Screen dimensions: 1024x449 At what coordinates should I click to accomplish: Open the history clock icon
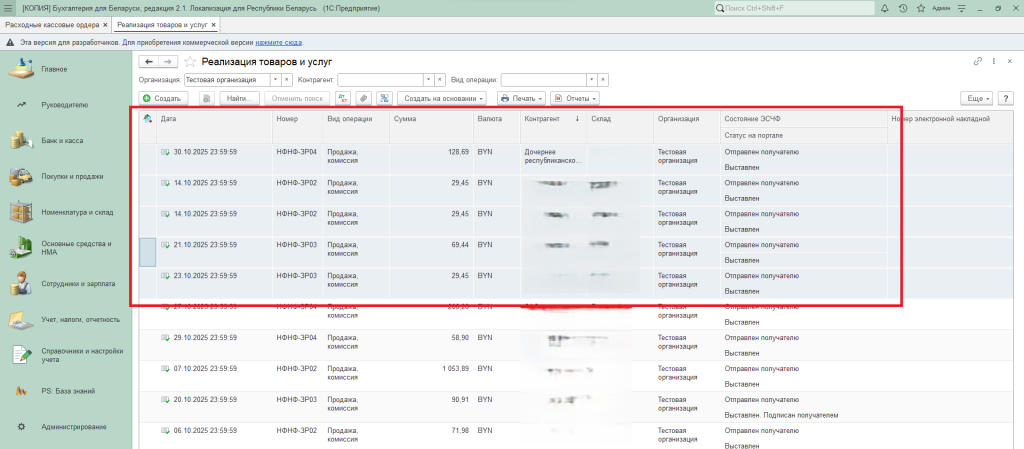(x=903, y=8)
